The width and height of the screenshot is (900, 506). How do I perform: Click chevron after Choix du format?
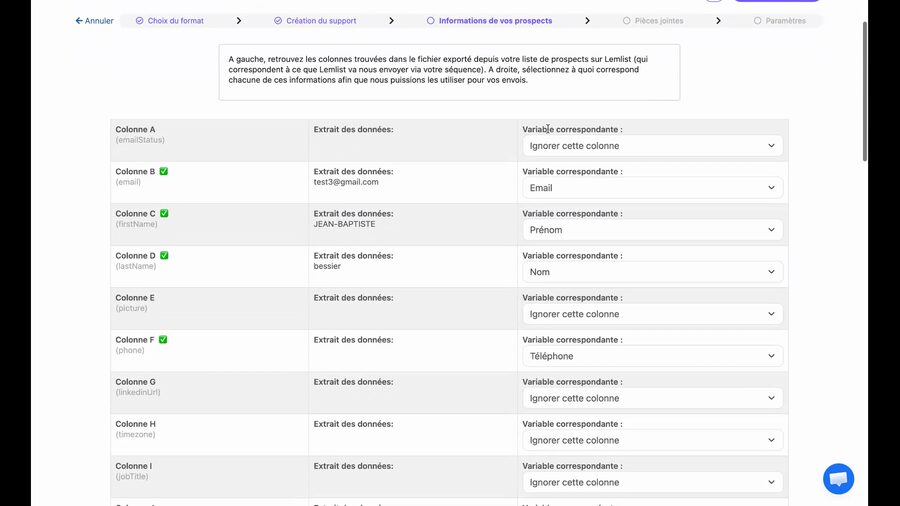pyautogui.click(x=239, y=21)
